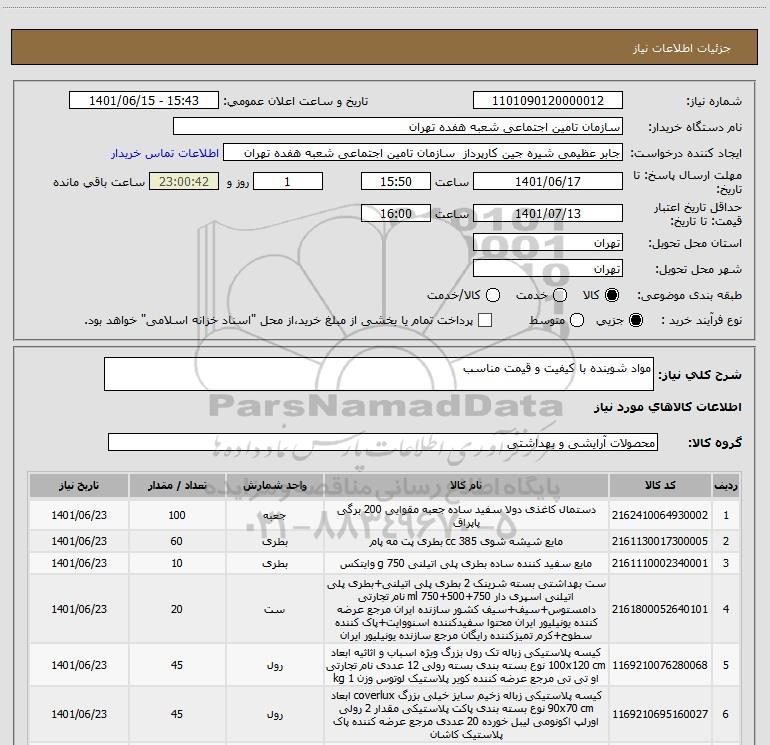770x745 pixels.
Task: Click the remaining days field showing 1
Action: click(x=288, y=181)
